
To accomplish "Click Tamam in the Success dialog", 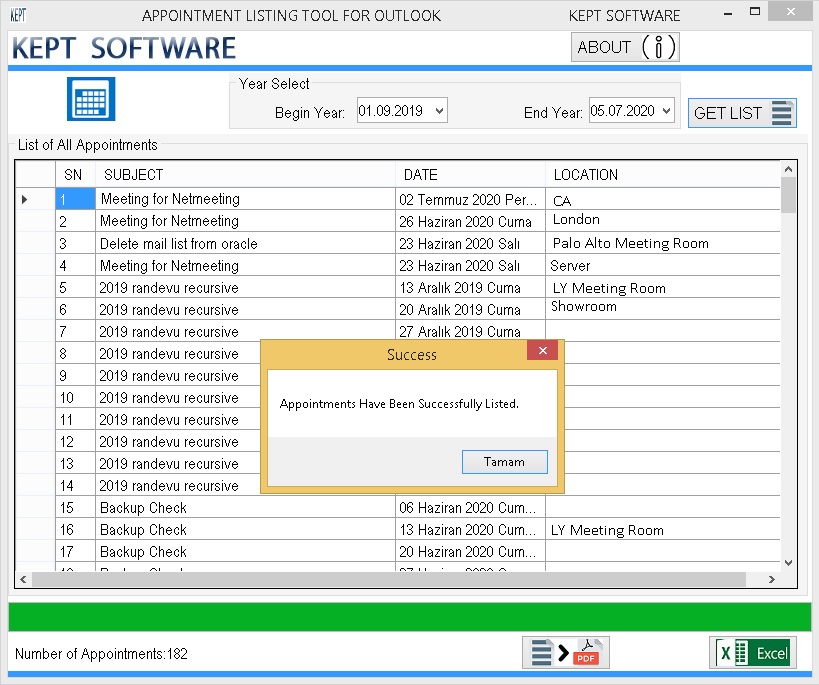I will (x=505, y=462).
